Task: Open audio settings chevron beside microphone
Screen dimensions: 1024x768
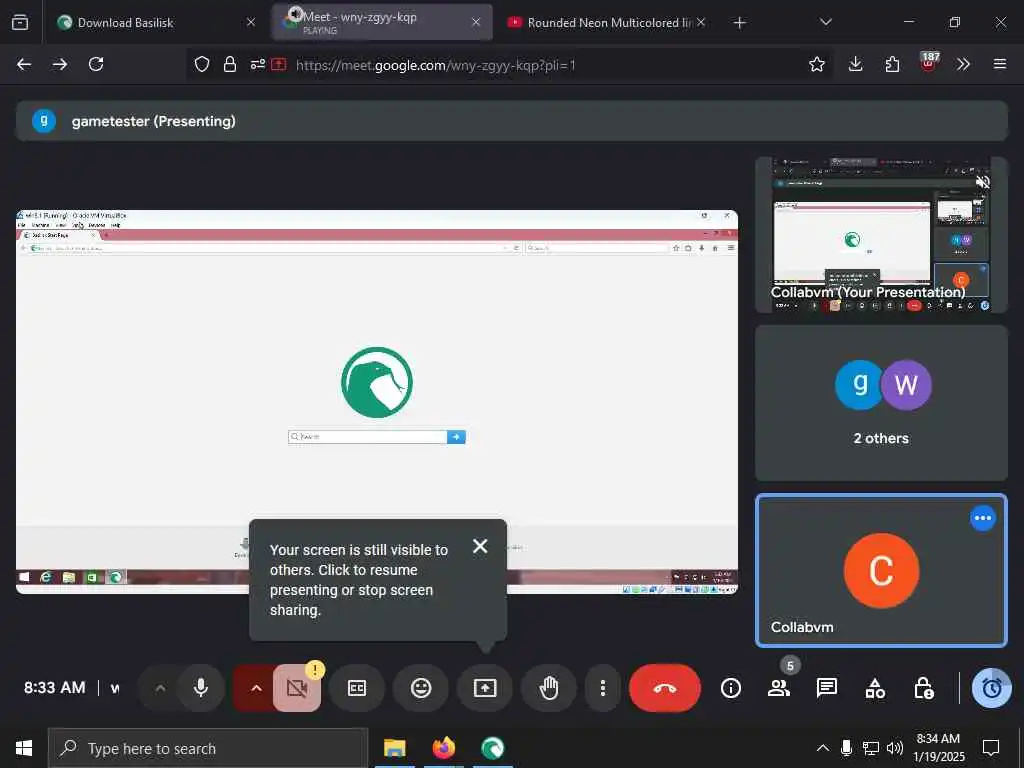Action: click(x=160, y=688)
